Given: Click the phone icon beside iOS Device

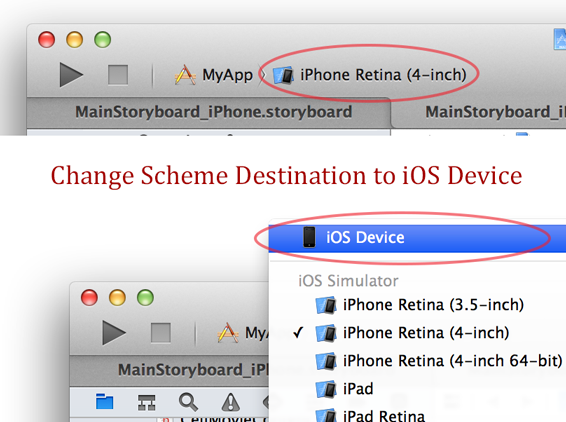Looking at the screenshot, I should 309,238.
